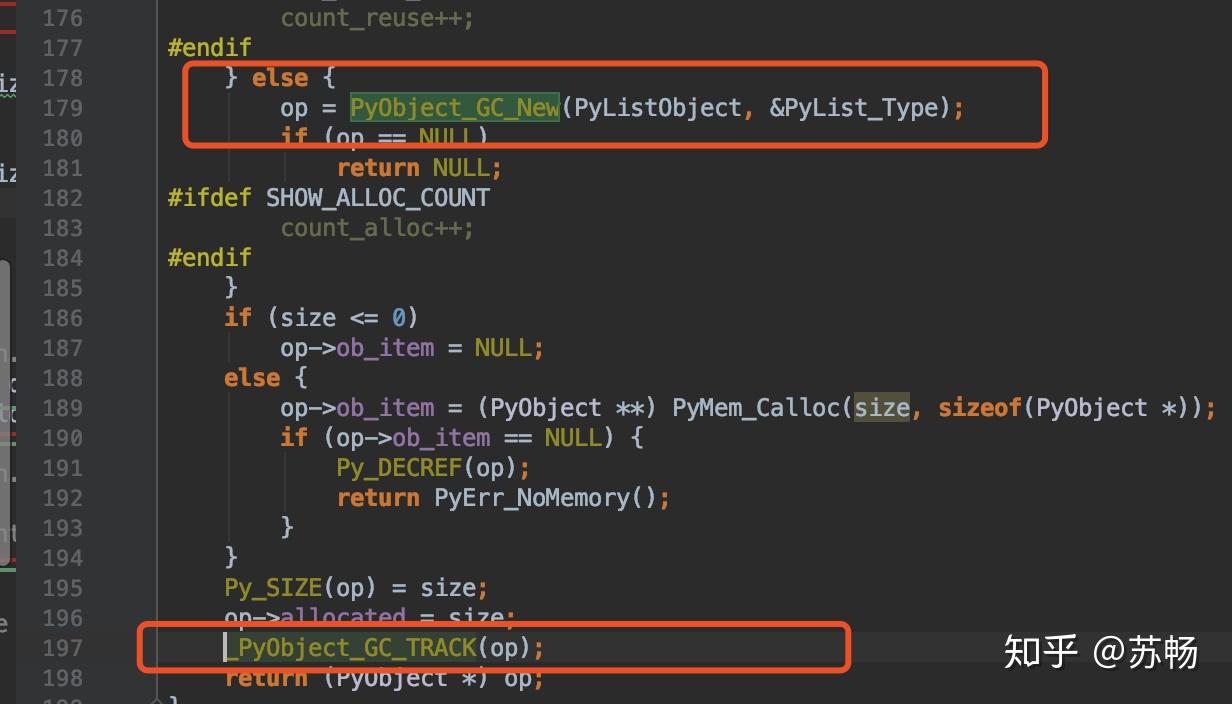
Task: Click the return keyword on line 181
Action: click(378, 167)
